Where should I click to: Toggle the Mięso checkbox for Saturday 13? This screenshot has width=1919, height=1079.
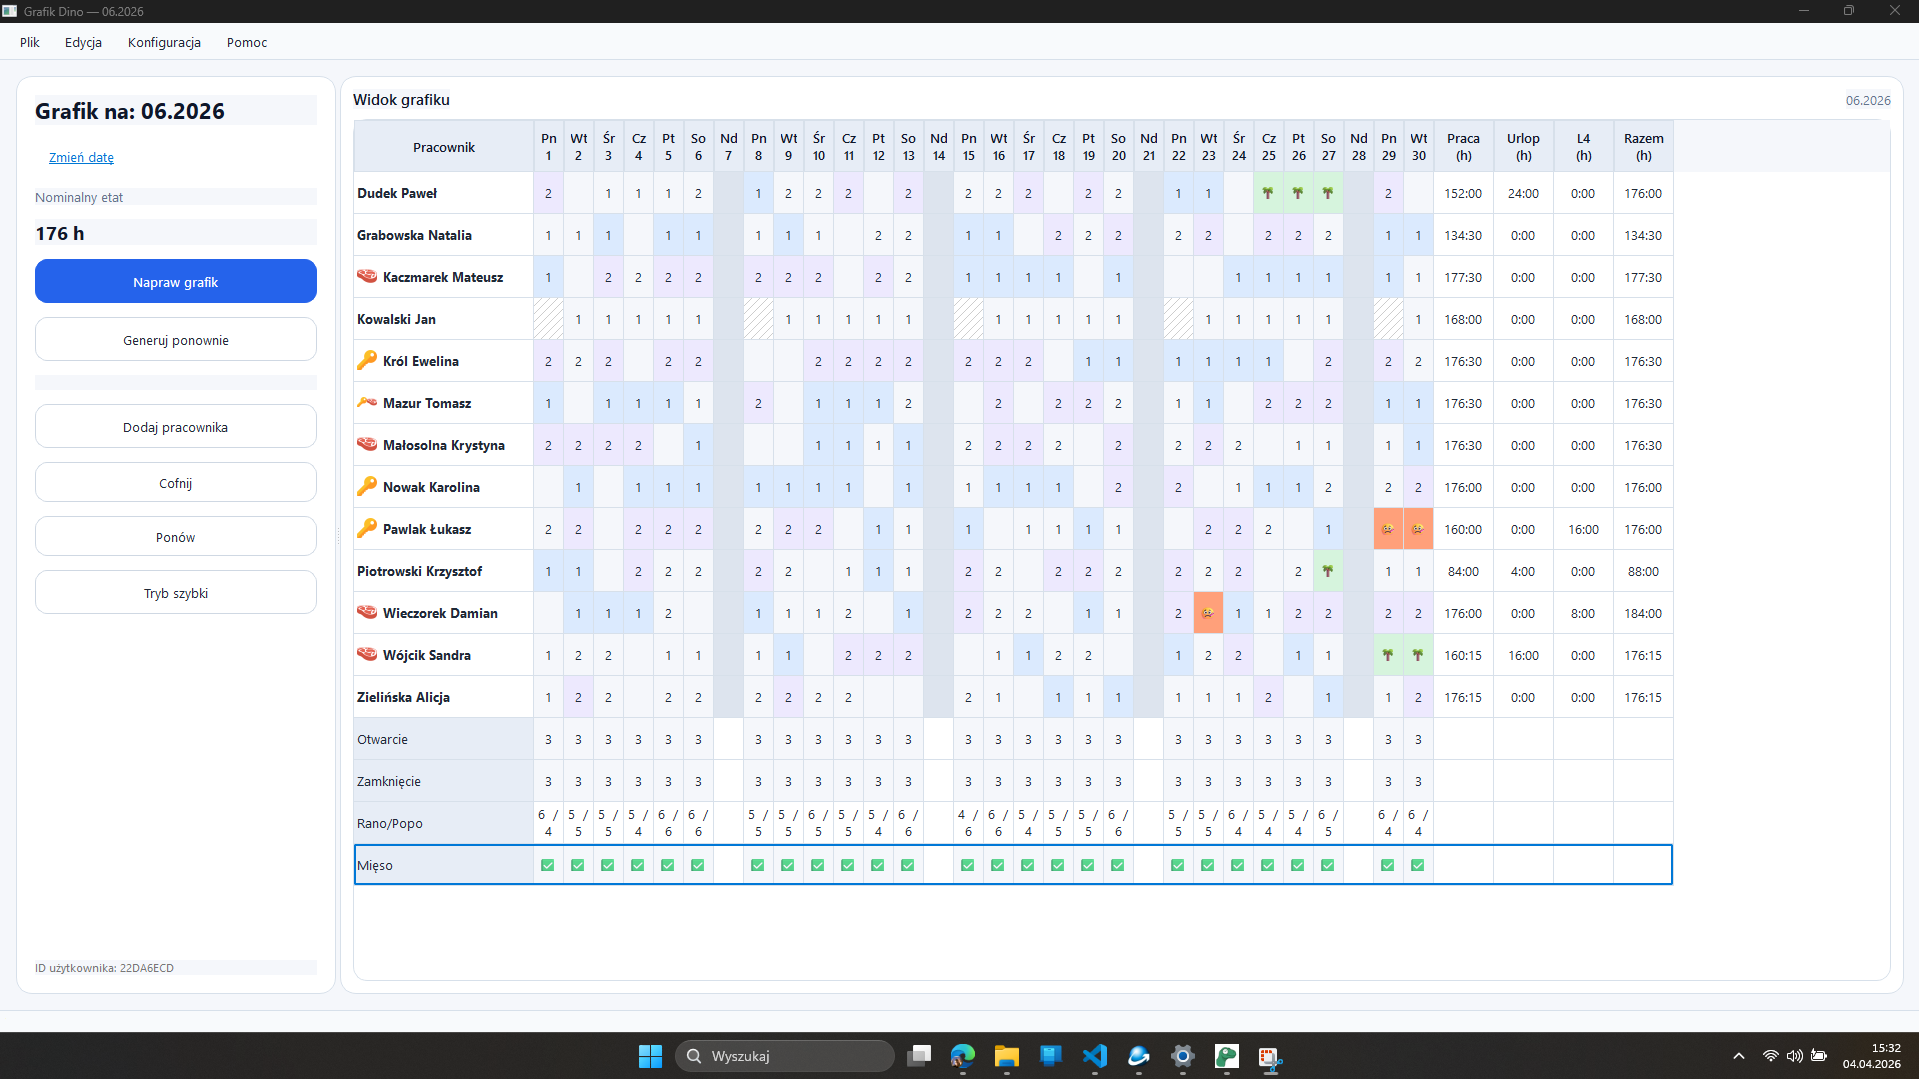[x=908, y=865]
